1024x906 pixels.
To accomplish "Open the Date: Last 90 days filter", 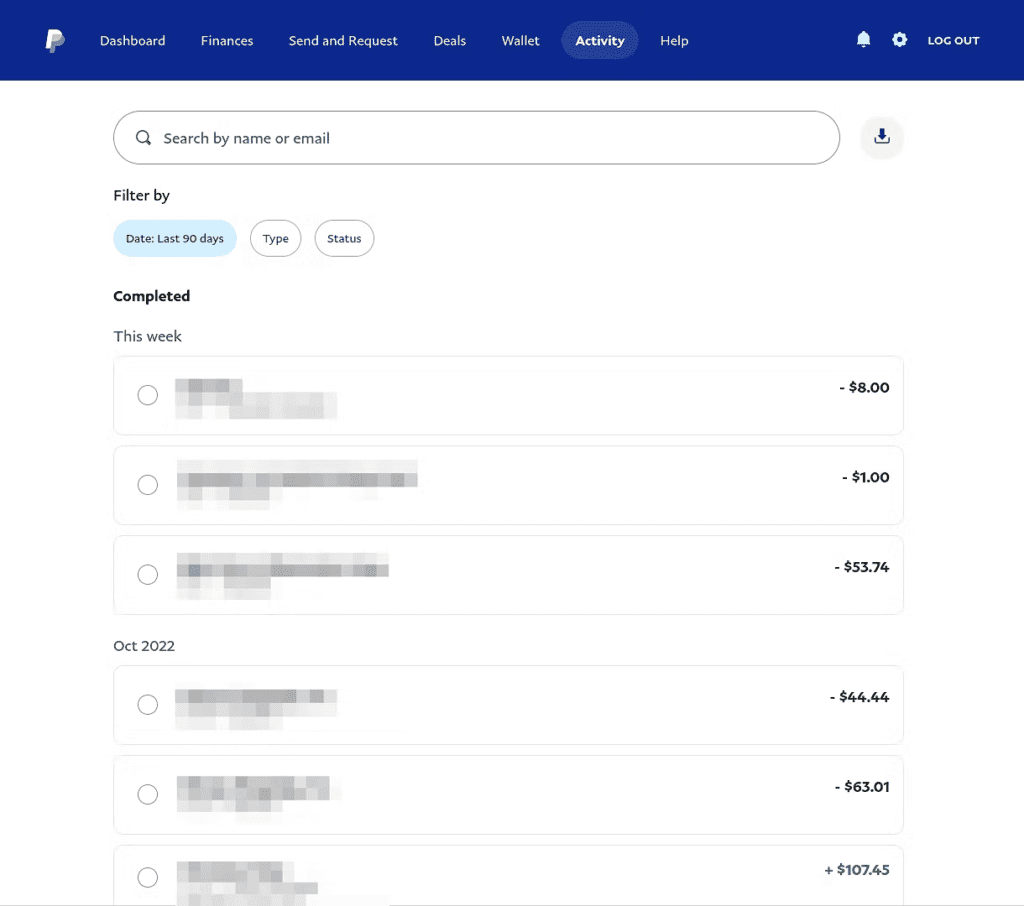I will 175,239.
